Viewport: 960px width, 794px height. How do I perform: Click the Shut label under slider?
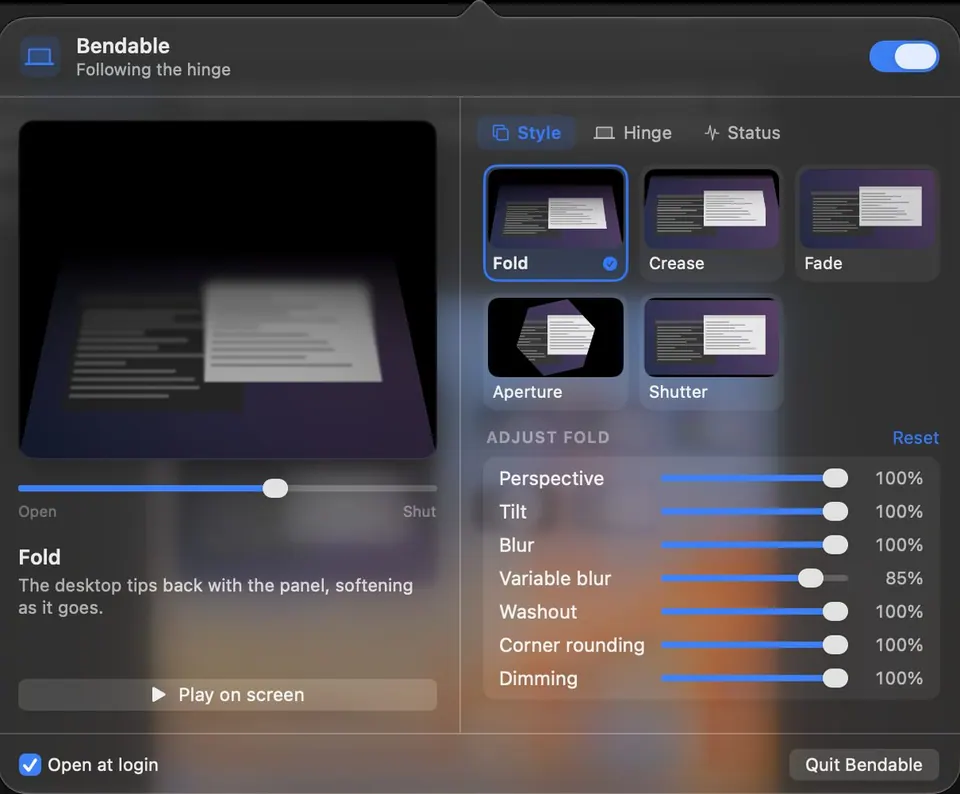419,512
